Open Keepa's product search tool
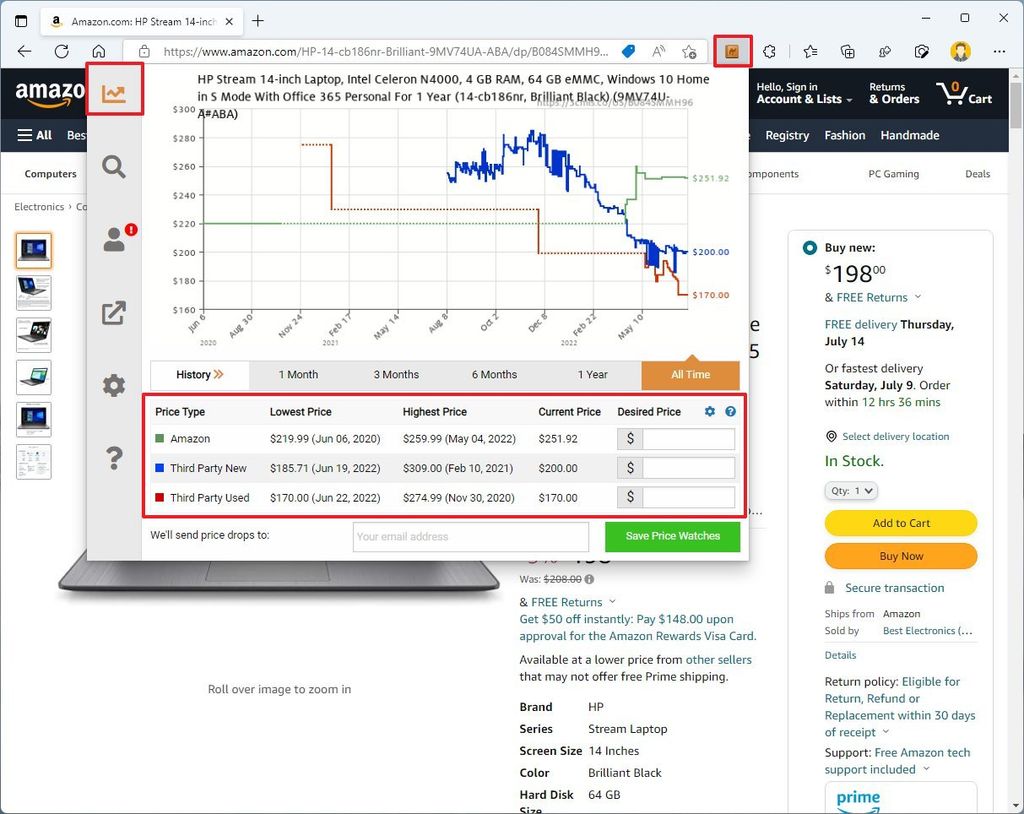 (114, 168)
